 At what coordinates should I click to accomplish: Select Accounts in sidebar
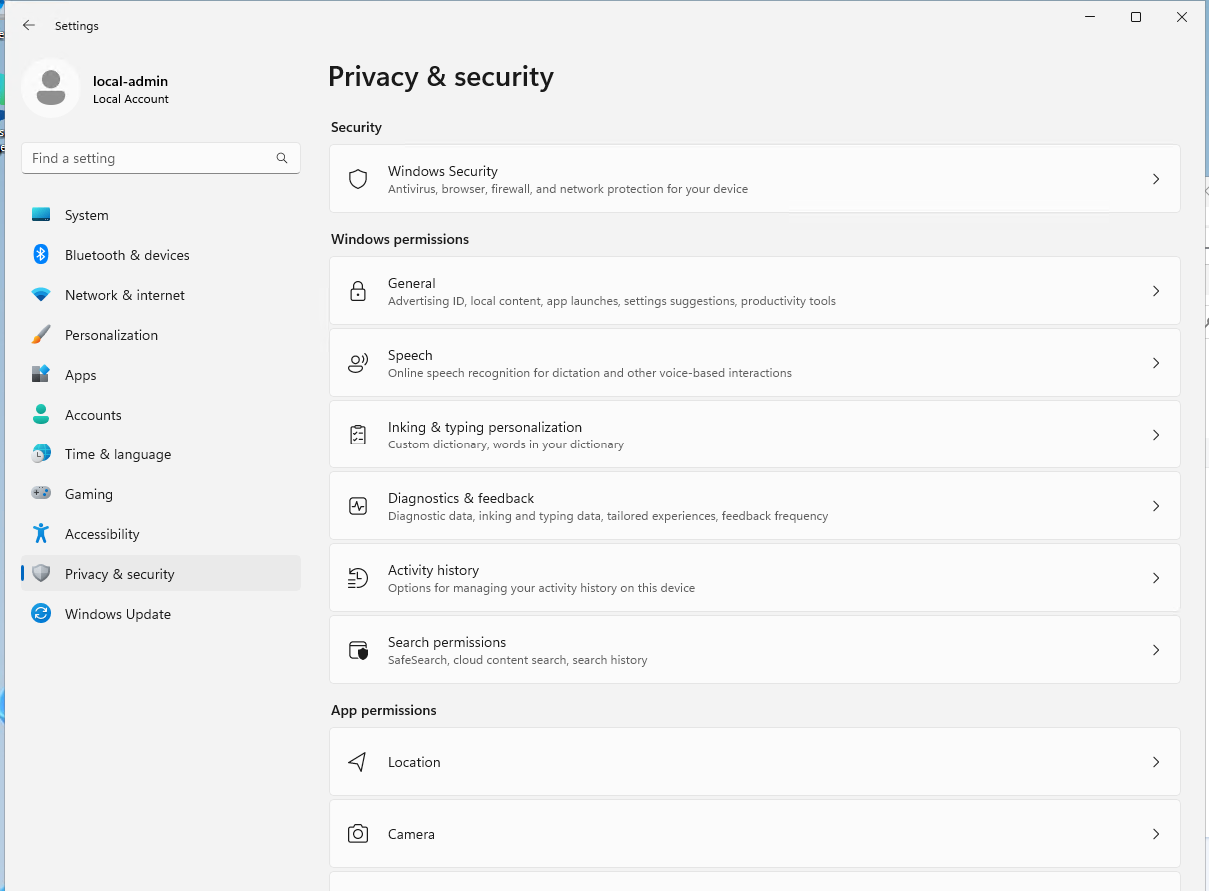(161, 415)
